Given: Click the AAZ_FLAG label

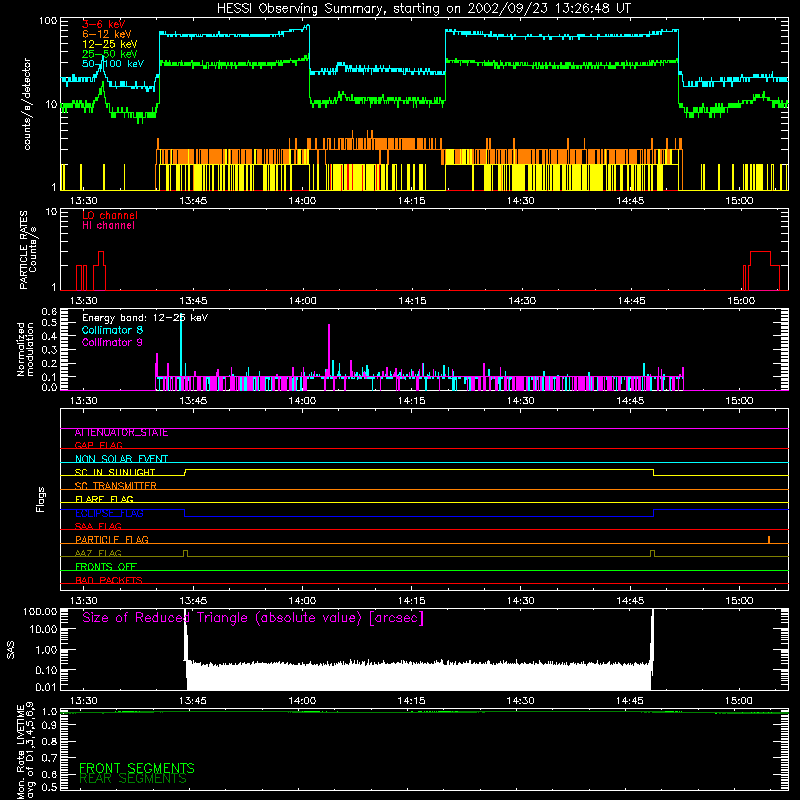Looking at the screenshot, I should click(98, 553).
